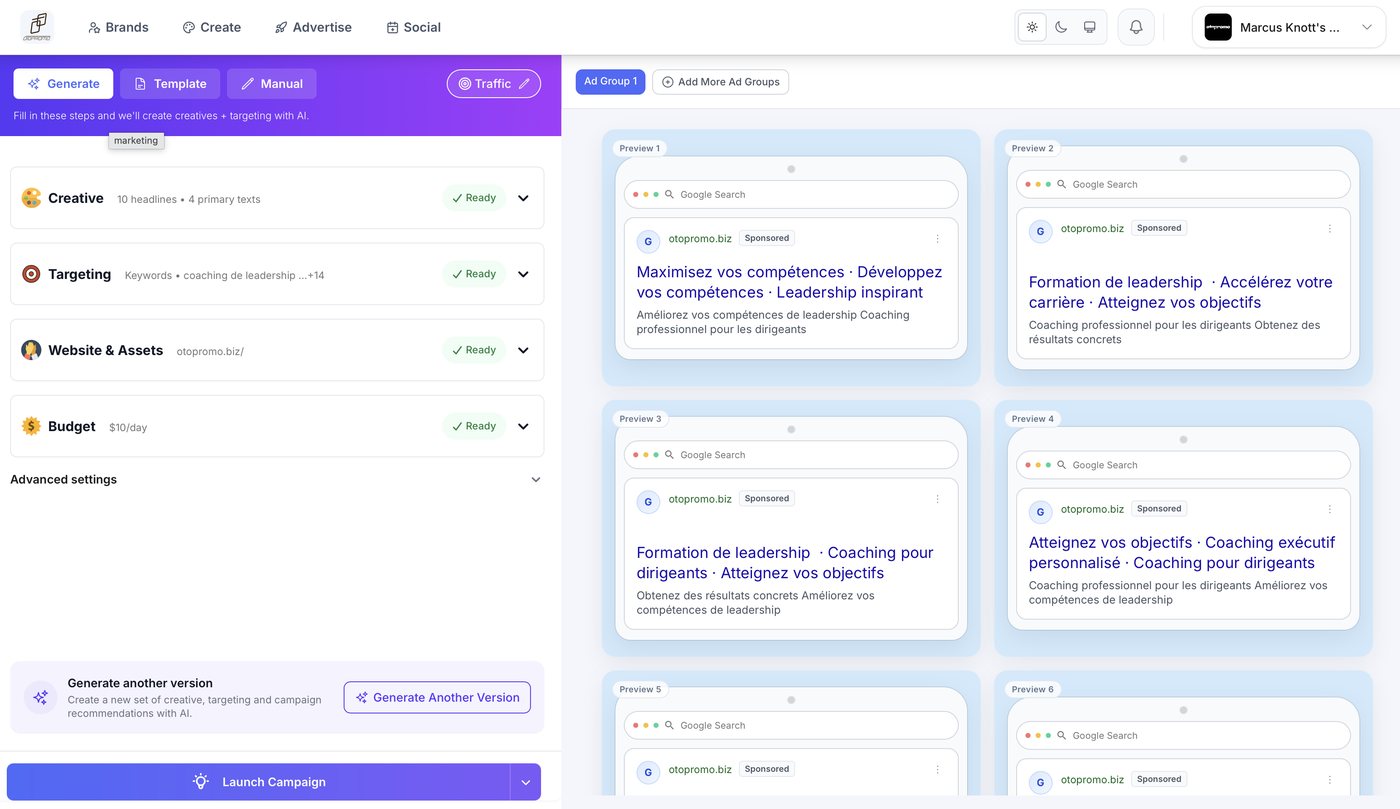This screenshot has width=1400, height=809.
Task: Click the G favicon in Preview 2
Action: click(1040, 231)
